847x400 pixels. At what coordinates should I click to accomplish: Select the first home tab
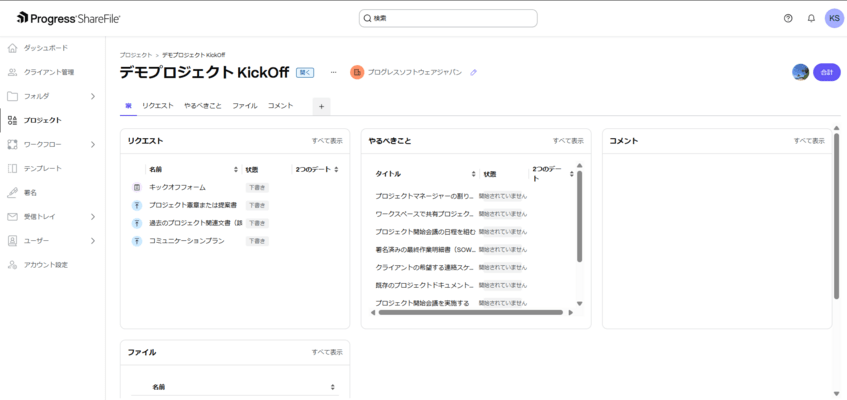[x=129, y=106]
